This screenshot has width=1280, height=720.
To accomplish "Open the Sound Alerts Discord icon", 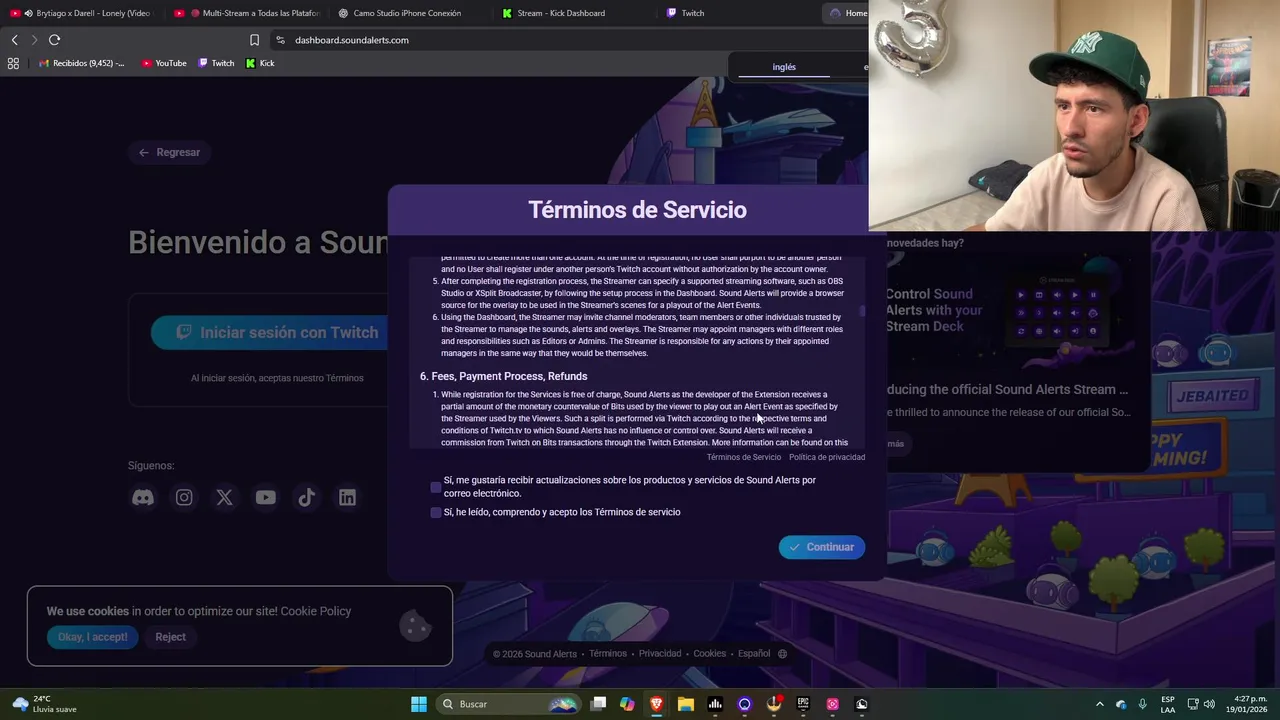I will tap(143, 497).
